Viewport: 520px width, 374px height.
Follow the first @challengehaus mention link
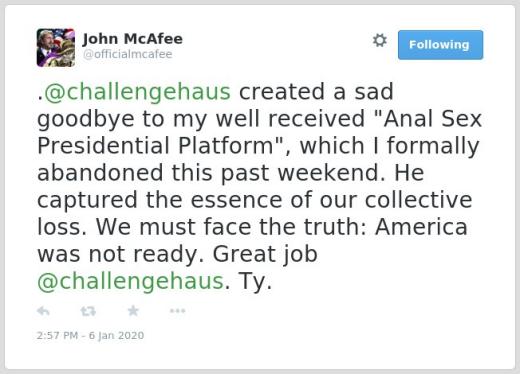coord(137,92)
